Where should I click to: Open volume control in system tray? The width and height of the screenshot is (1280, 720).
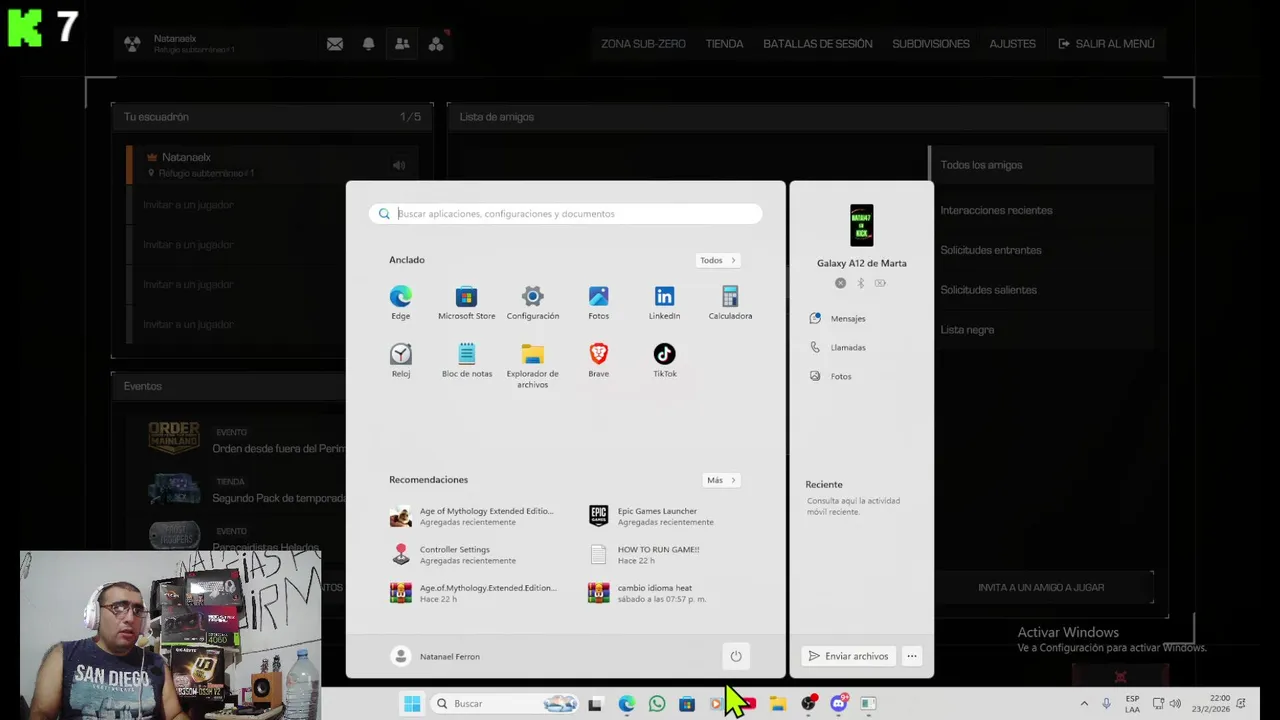1175,704
